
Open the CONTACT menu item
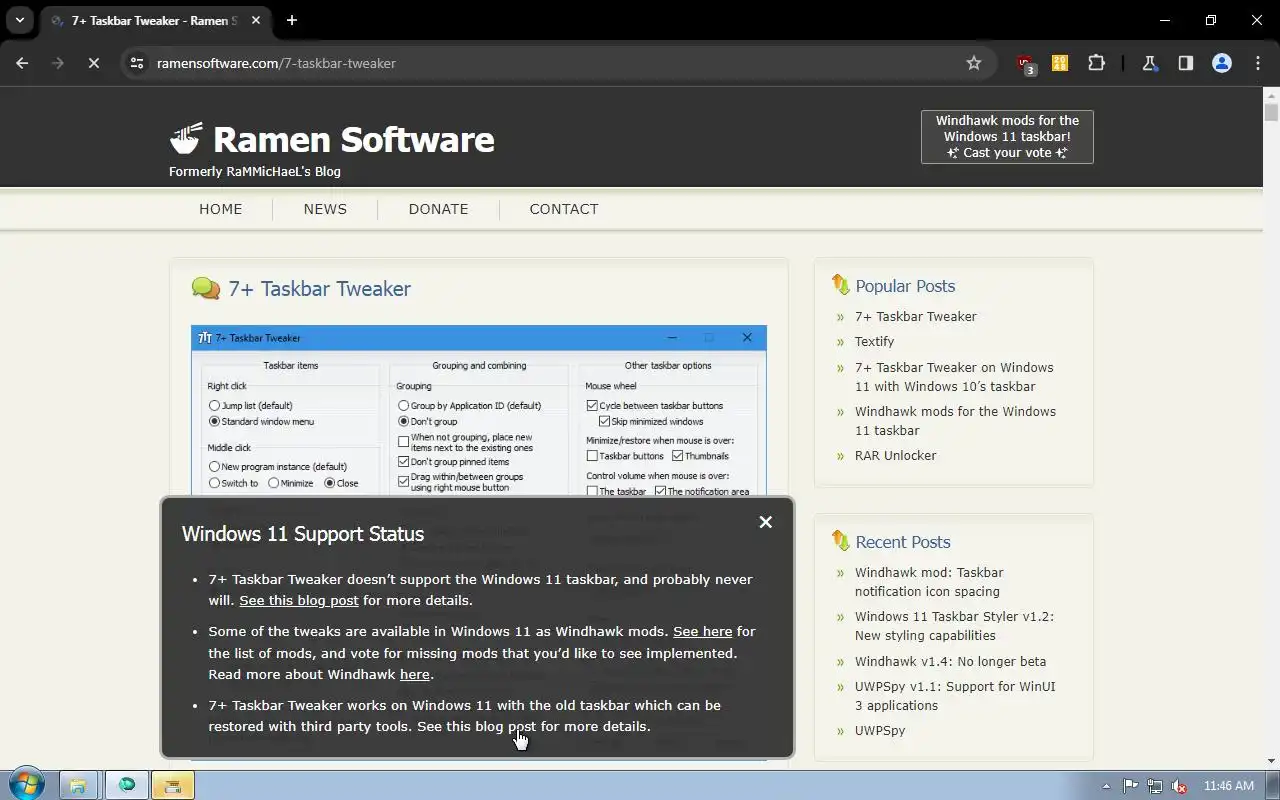pos(564,209)
